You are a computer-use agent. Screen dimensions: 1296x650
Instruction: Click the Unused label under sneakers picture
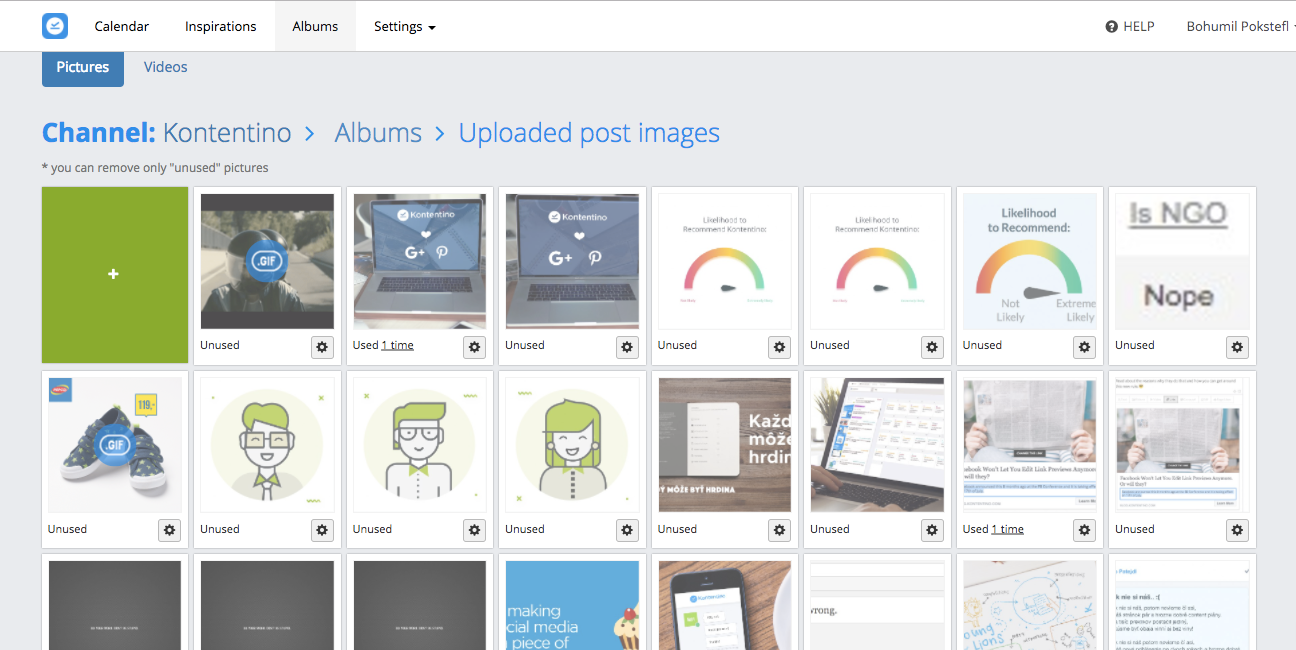tap(68, 529)
